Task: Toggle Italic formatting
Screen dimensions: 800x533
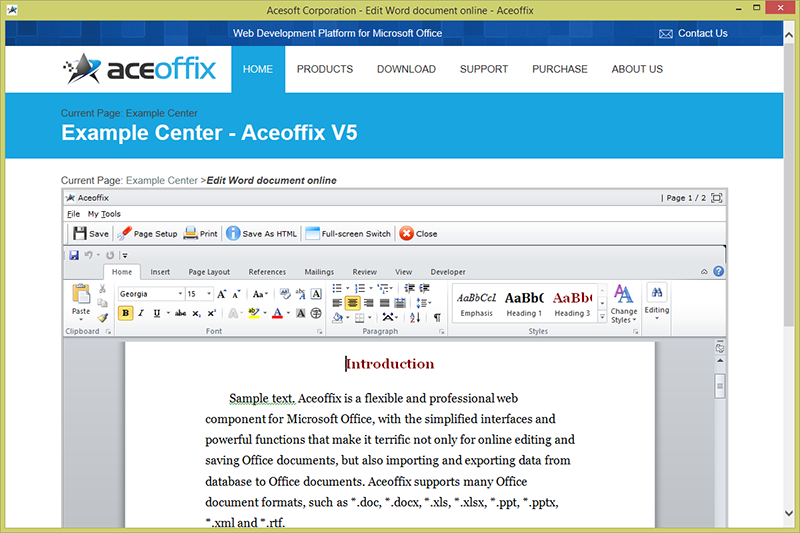Action: coord(141,313)
